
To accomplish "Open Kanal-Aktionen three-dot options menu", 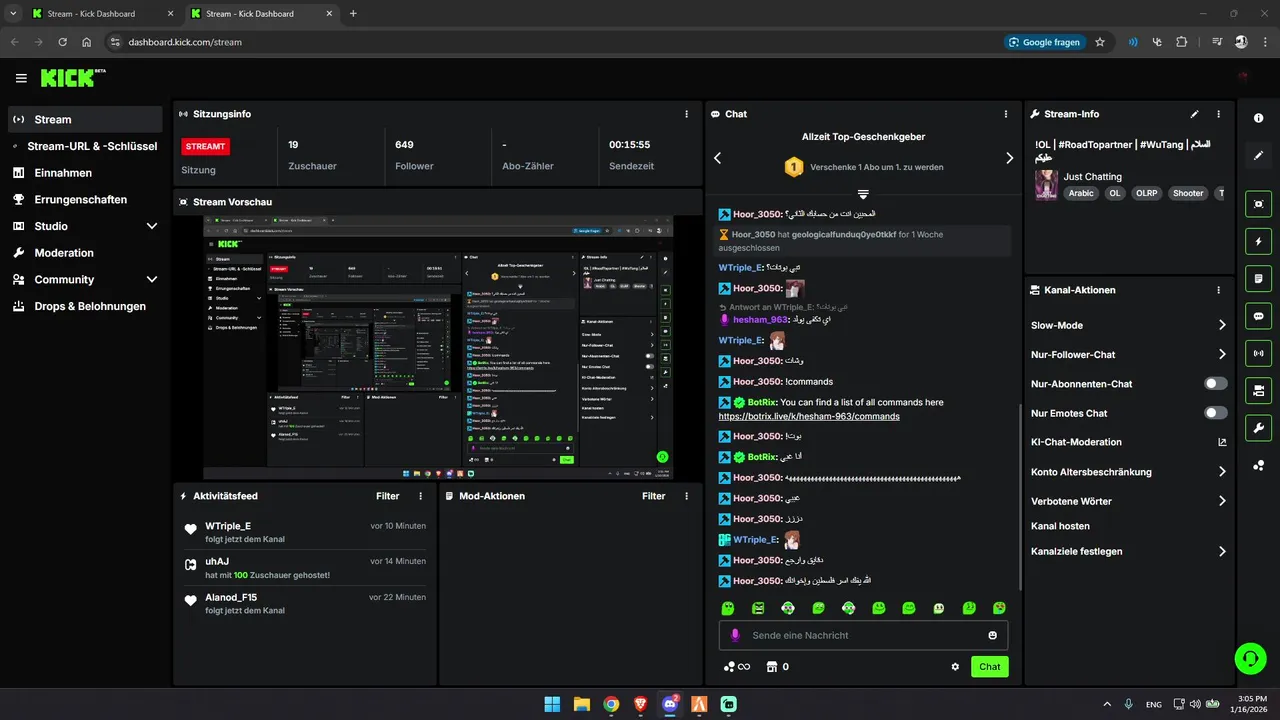I will tap(1218, 290).
